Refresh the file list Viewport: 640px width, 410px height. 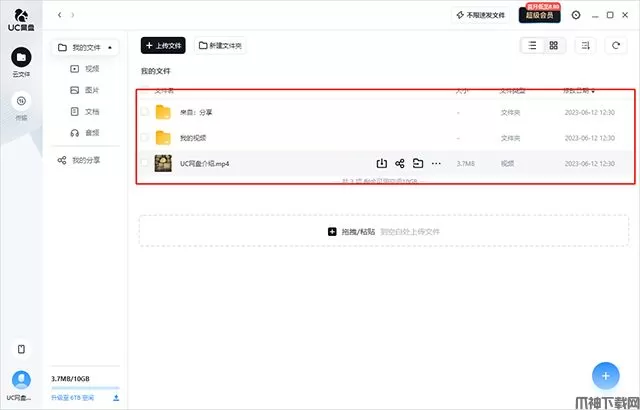pos(616,46)
